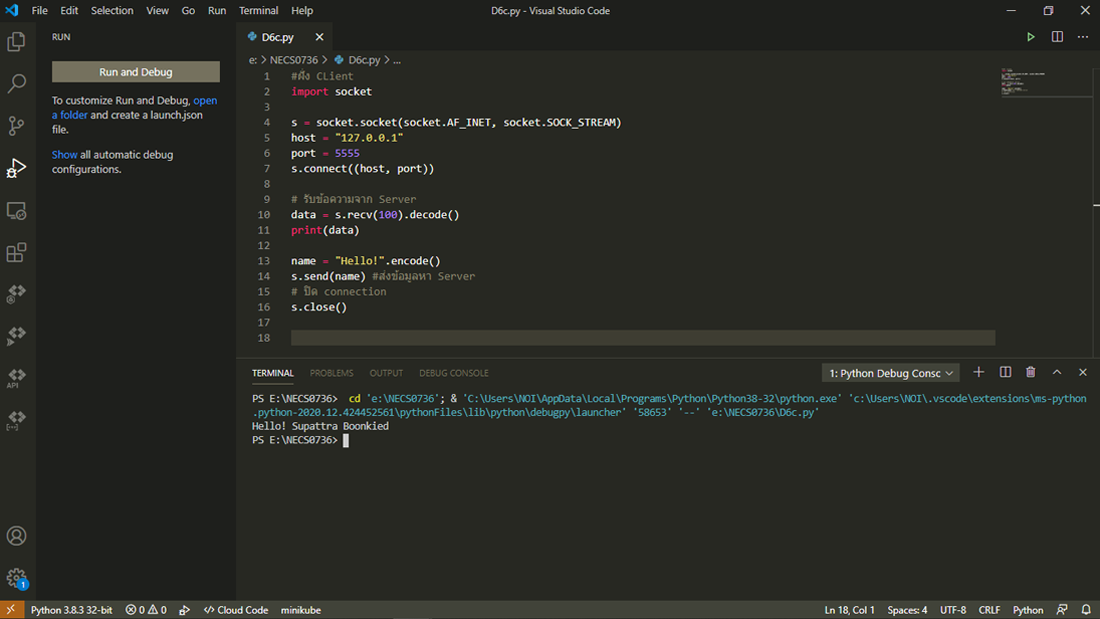Expand NECS0736 breadcrumb folder
The image size is (1100, 619).
coord(293,60)
